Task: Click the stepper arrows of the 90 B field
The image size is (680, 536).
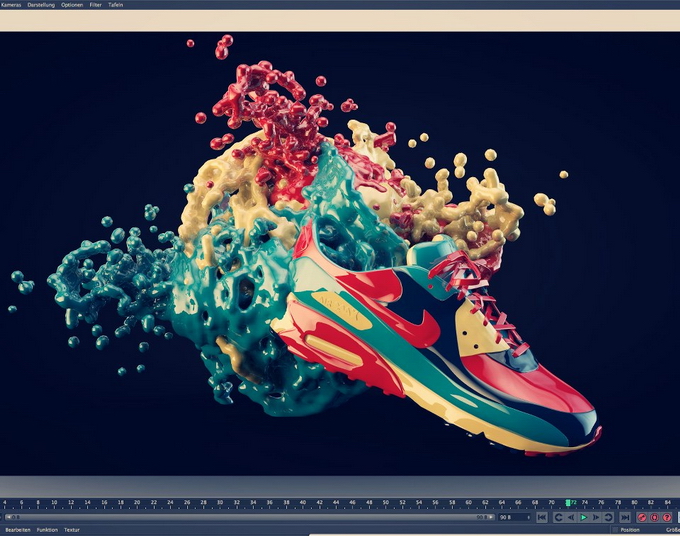Action: point(529,517)
